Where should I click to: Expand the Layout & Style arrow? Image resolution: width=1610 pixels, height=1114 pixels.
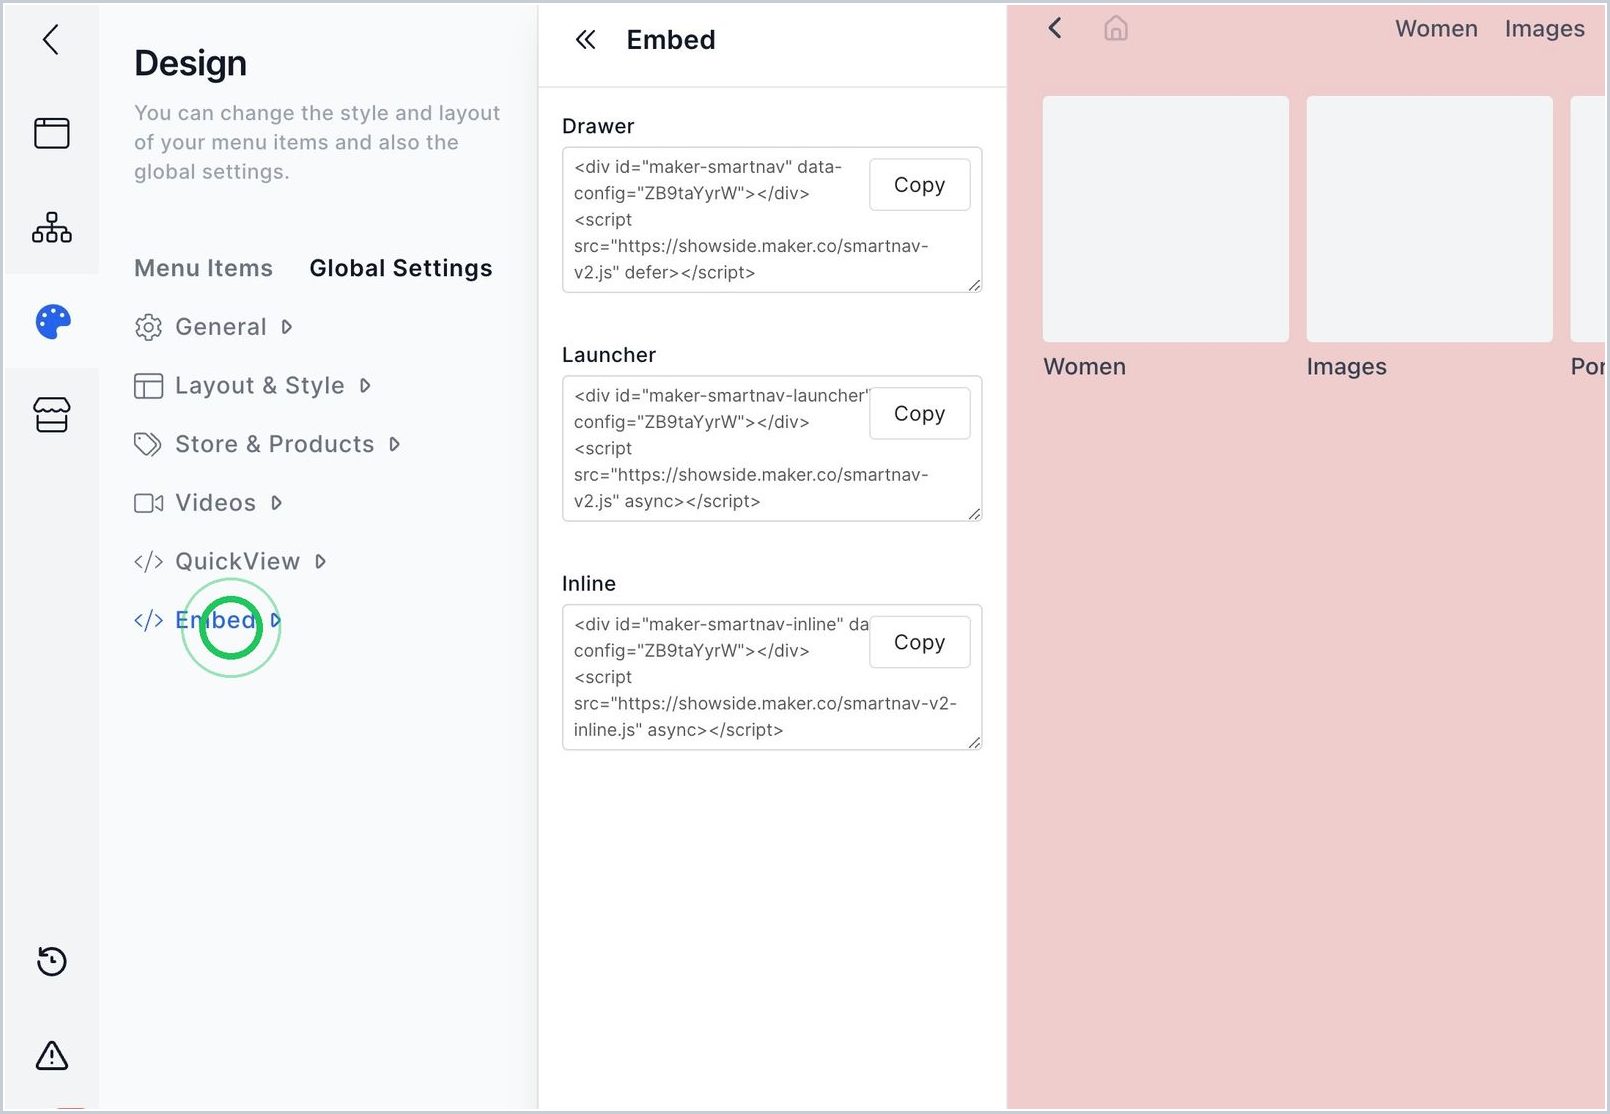tap(365, 386)
